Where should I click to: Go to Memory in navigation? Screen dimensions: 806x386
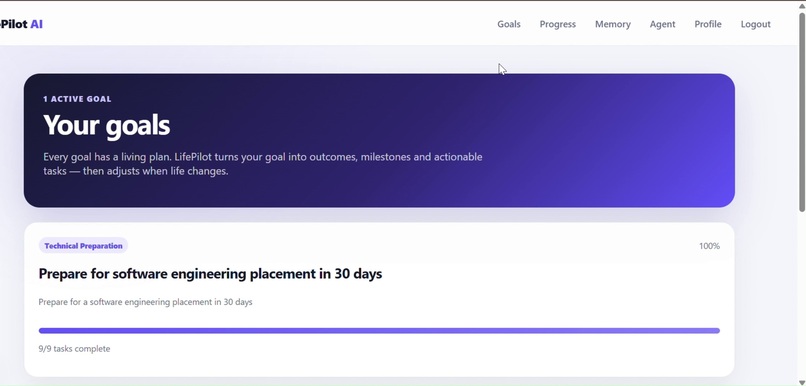coord(612,24)
